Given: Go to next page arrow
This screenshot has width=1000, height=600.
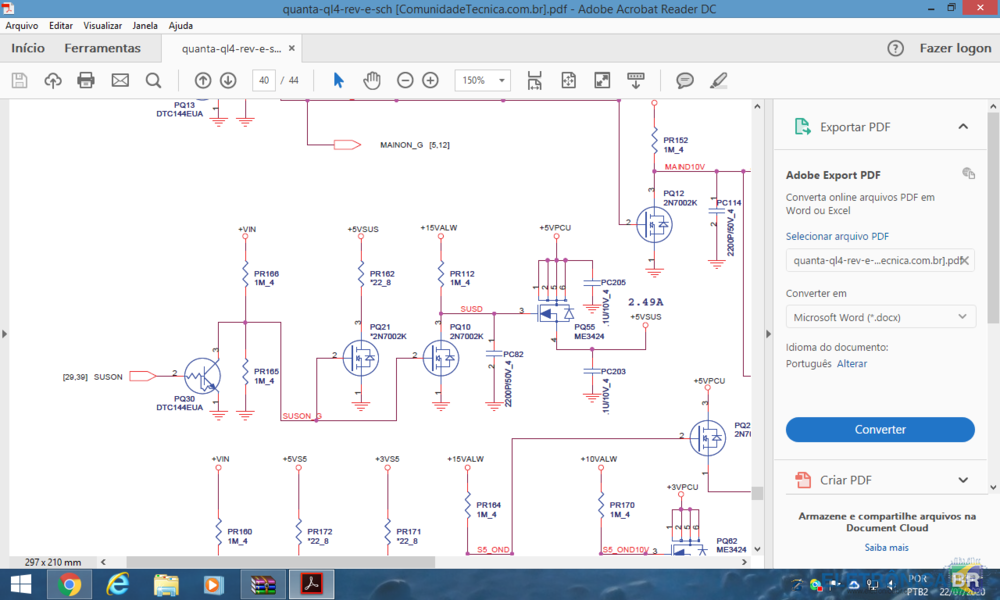Looking at the screenshot, I should [228, 80].
